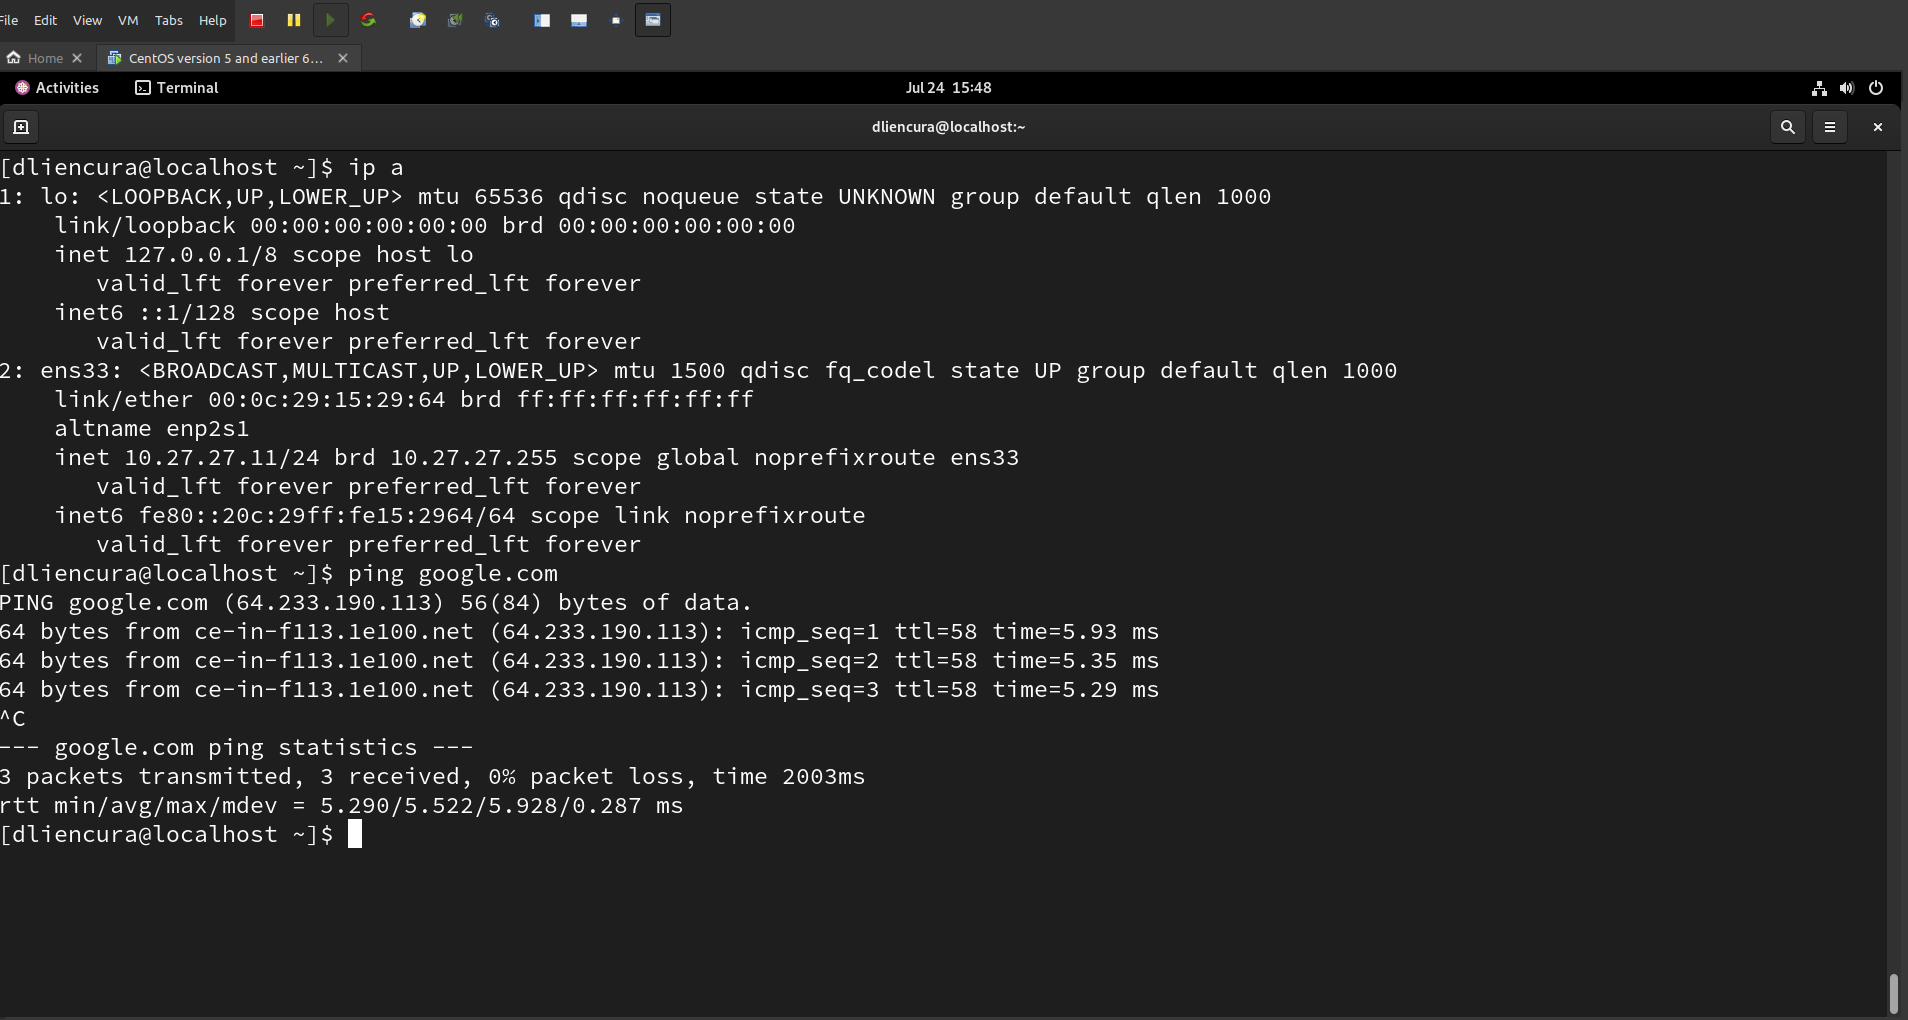Click the inet6 fe80::20c:29ff:fe15:2964/64 address

pos(327,516)
